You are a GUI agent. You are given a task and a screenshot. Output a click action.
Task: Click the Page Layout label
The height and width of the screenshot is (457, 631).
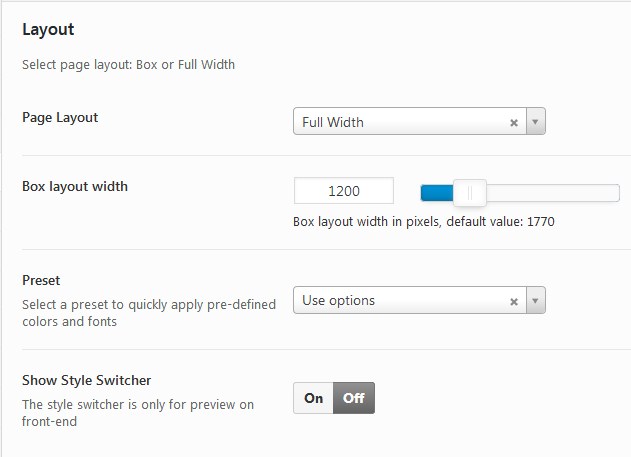(x=60, y=118)
